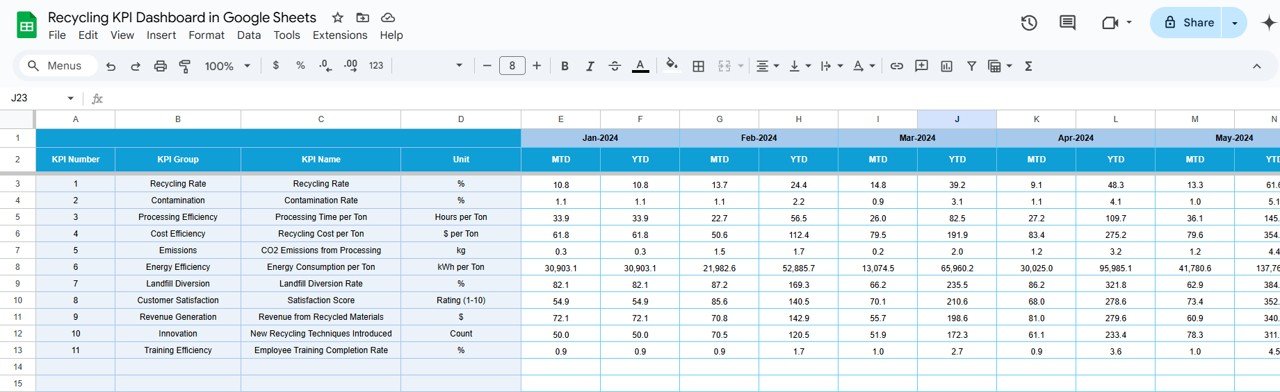Search the Menus box
Screen dimensions: 1280x392
pos(58,66)
